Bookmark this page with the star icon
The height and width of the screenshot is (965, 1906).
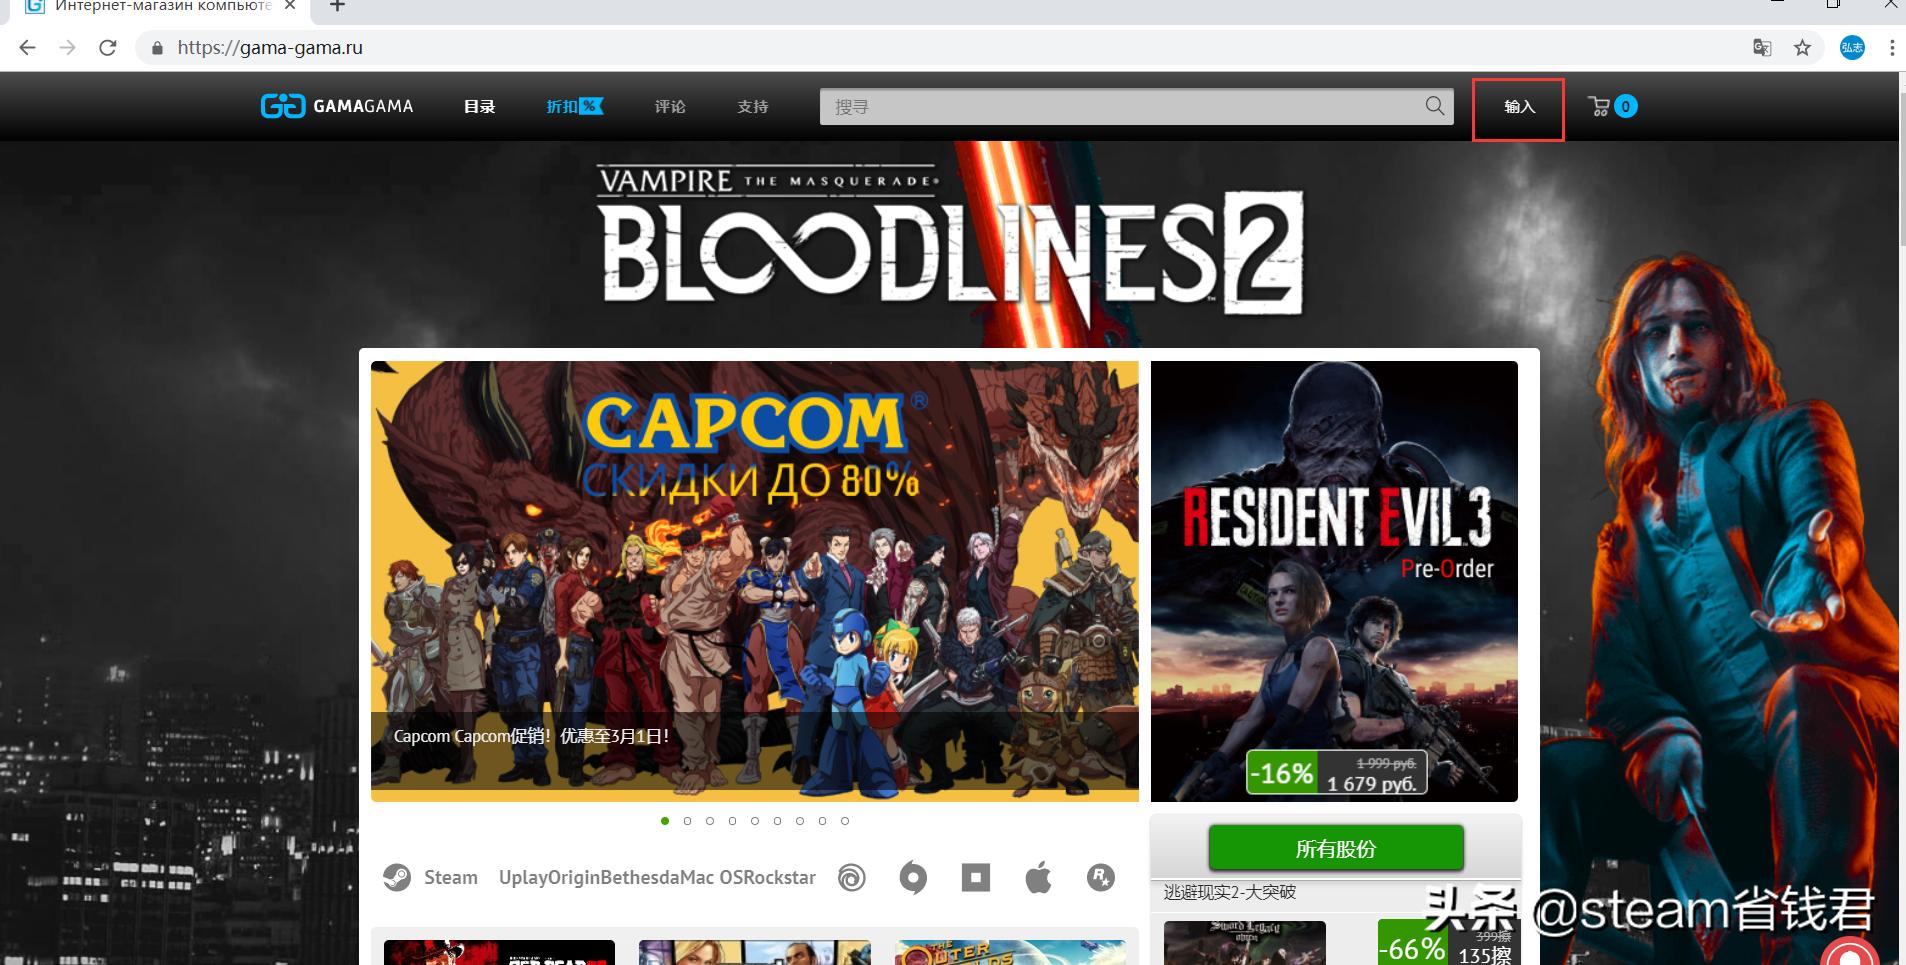click(1802, 47)
